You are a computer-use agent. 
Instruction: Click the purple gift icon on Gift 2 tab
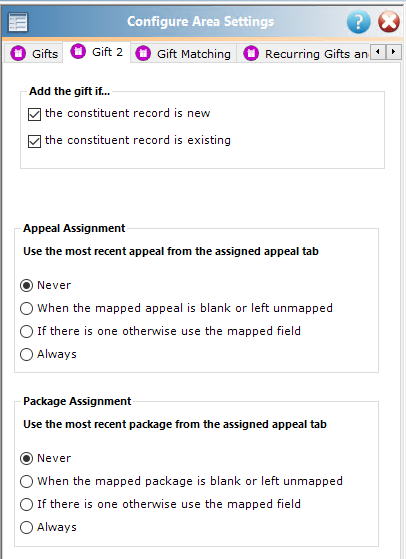(x=78, y=52)
